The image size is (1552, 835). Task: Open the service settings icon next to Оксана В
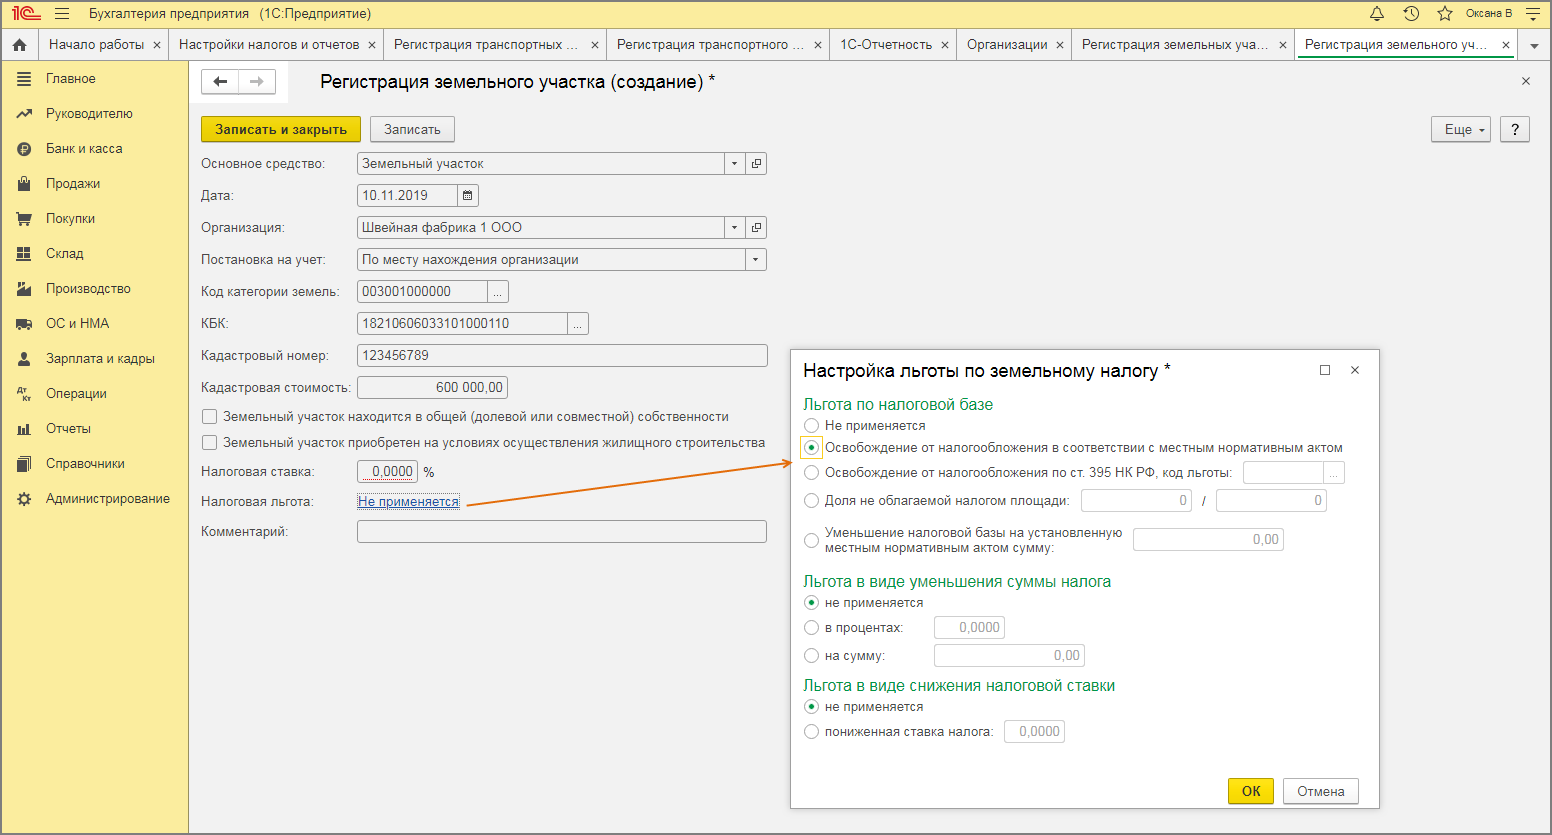(x=1533, y=14)
